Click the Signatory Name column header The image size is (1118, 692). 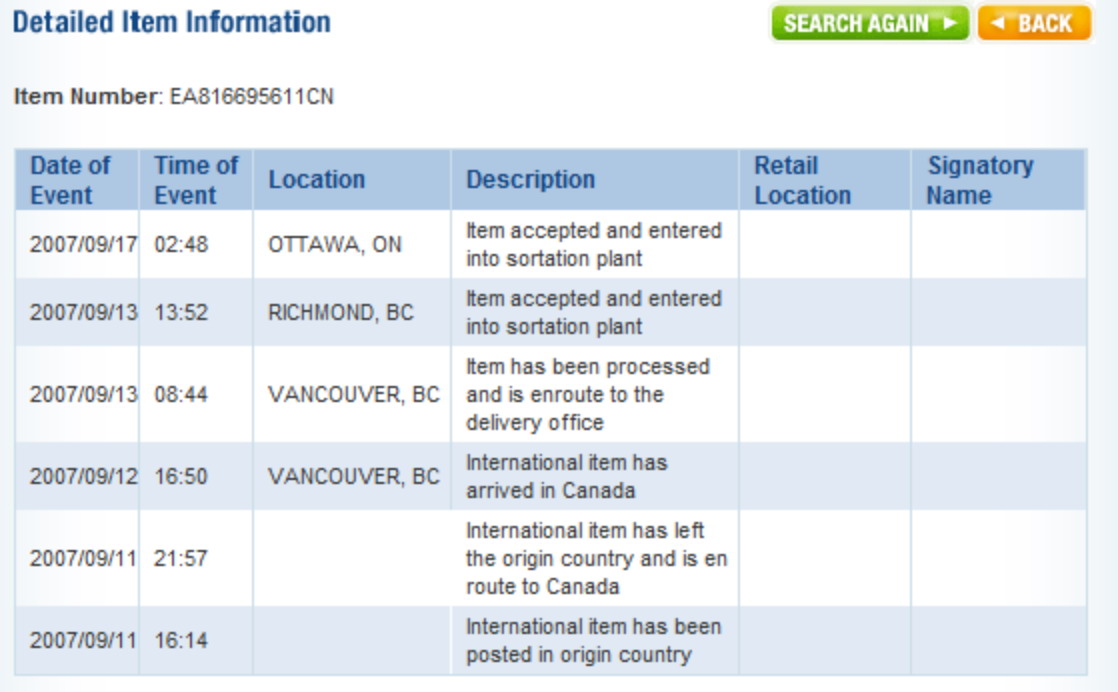980,180
